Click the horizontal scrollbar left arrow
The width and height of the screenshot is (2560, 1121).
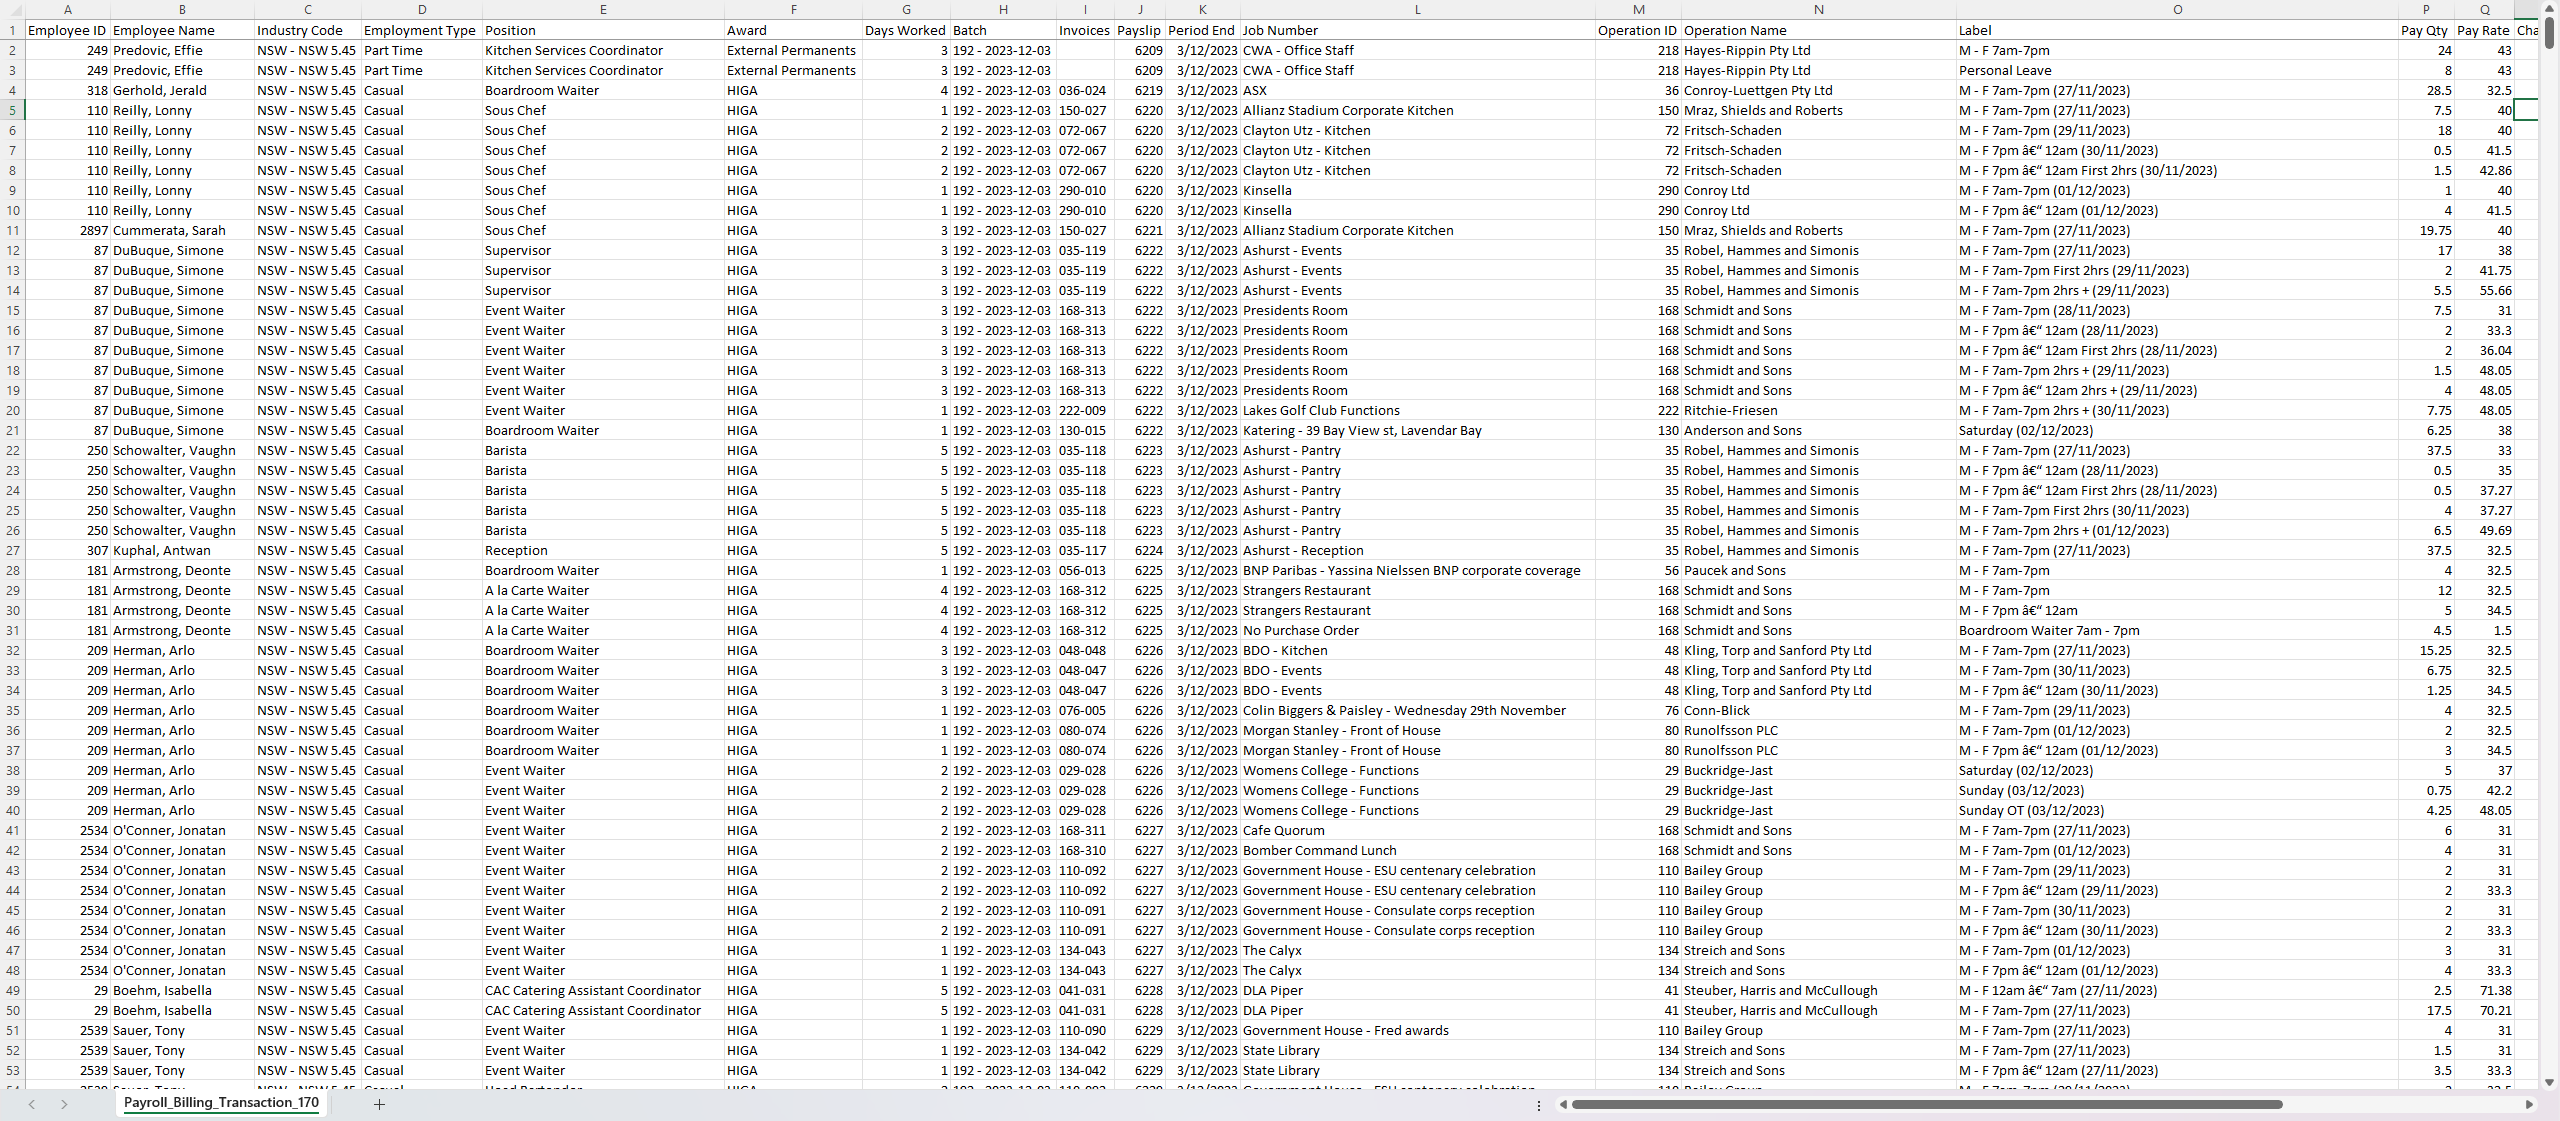(1563, 1104)
